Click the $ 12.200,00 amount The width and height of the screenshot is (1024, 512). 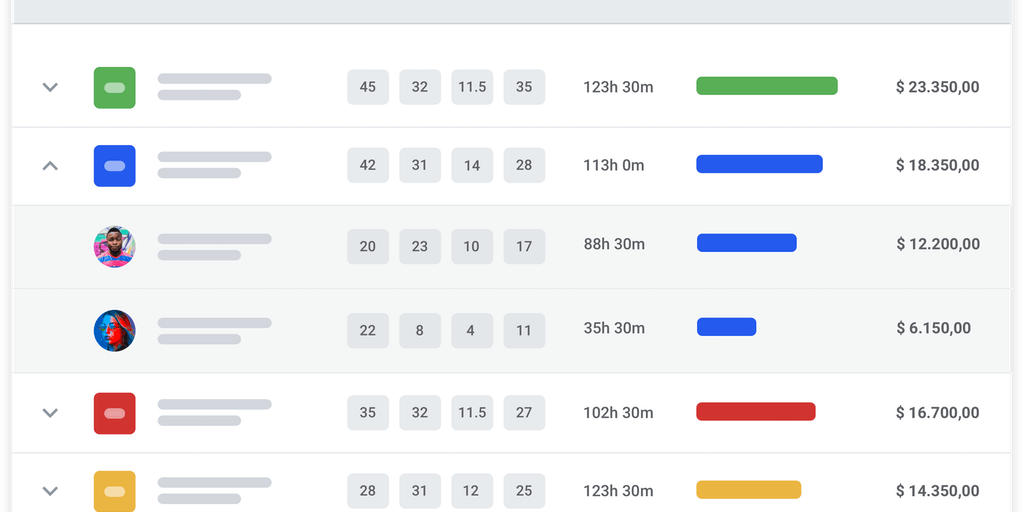tap(937, 244)
